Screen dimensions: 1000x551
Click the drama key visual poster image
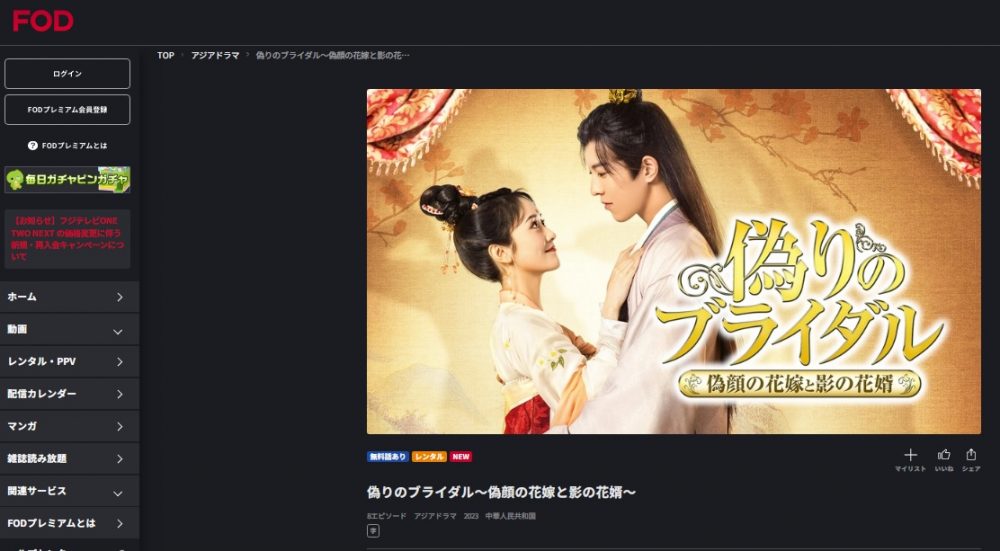pos(673,261)
